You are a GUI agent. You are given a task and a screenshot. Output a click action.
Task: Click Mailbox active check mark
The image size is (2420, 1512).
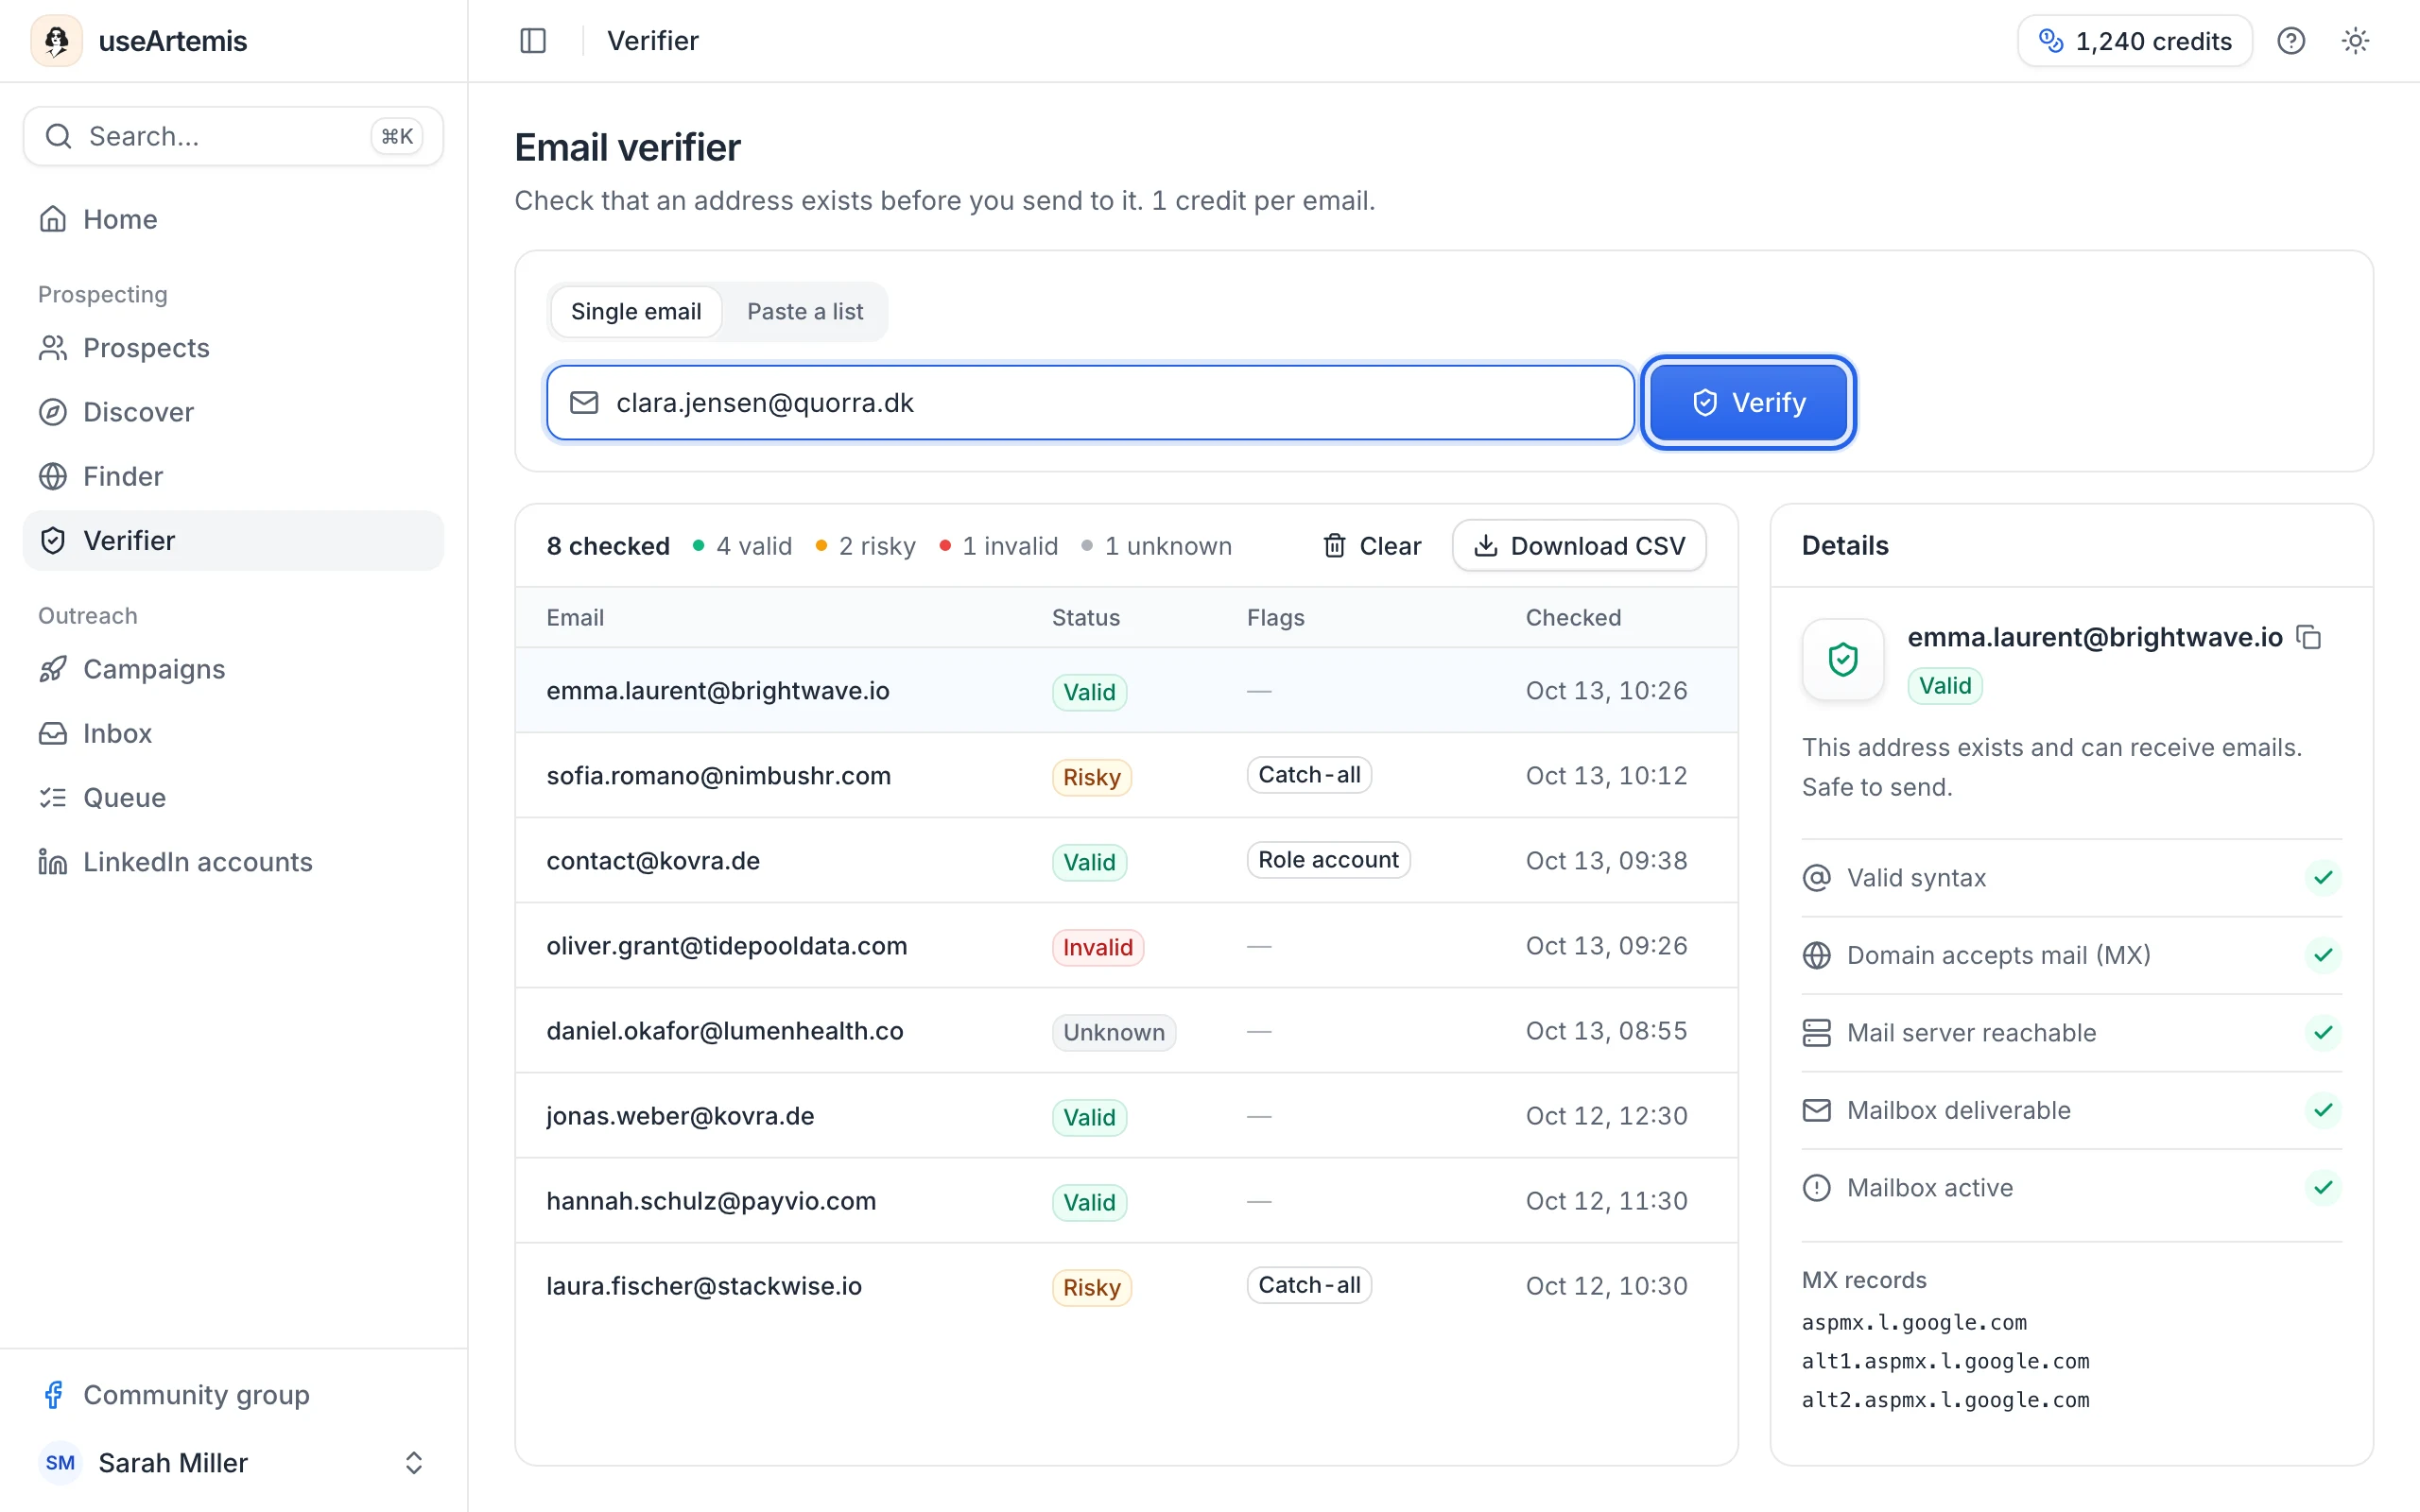[x=2323, y=1187]
